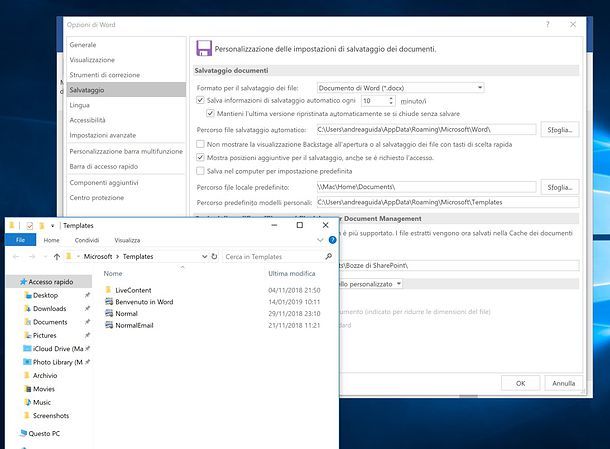Screen dimensions: 610x449
Task: Click Sfoglia next to autosave path
Action: tap(559, 130)
